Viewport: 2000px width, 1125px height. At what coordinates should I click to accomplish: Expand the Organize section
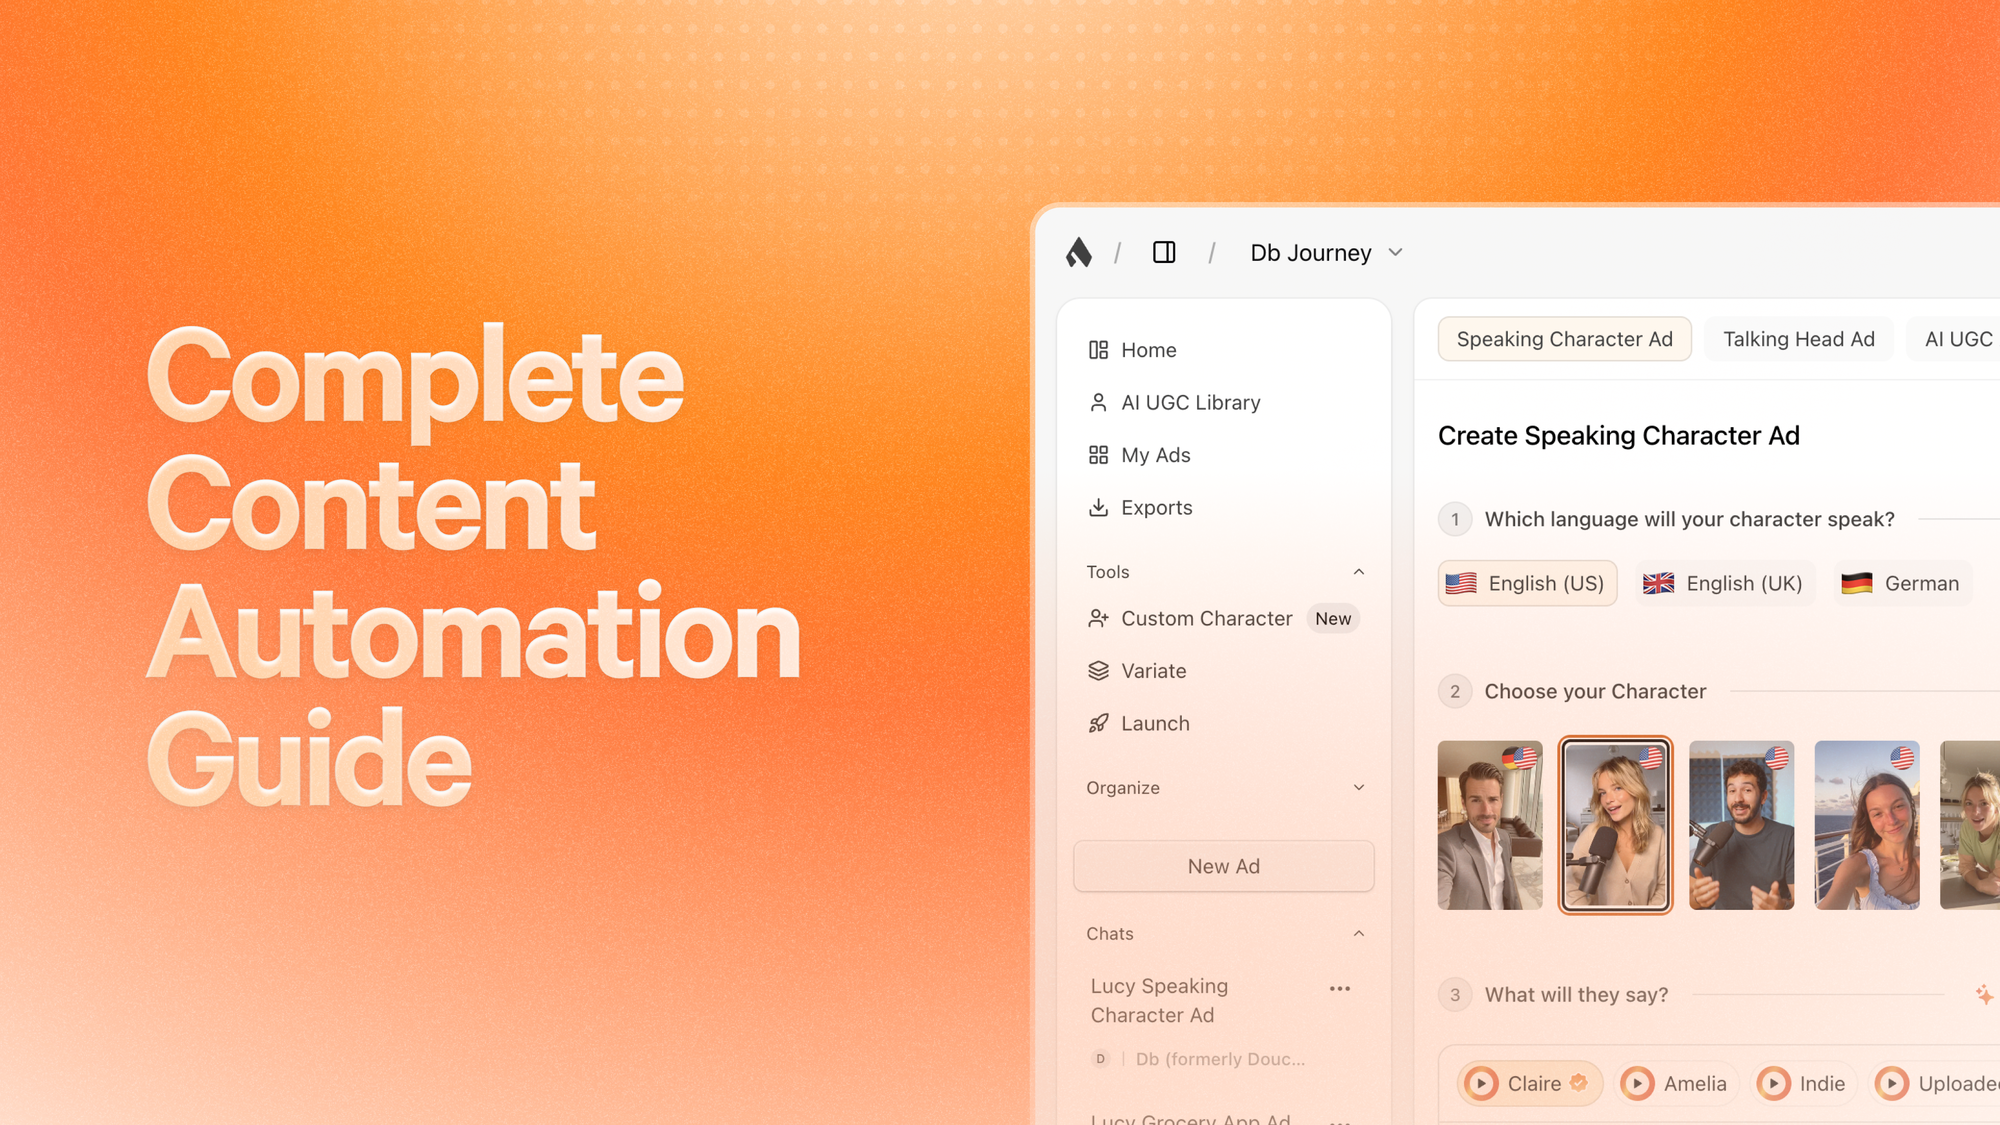pyautogui.click(x=1358, y=788)
